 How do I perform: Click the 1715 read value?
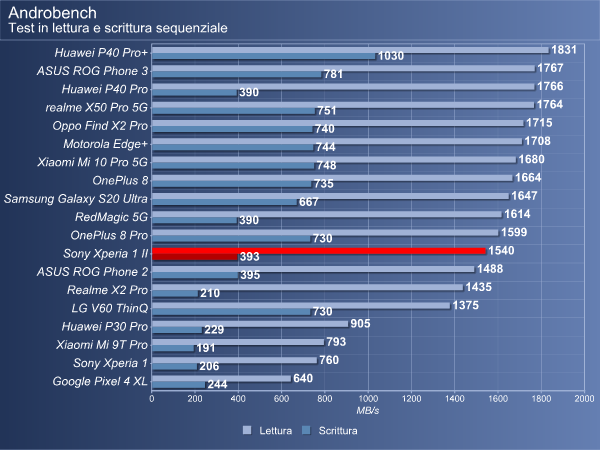(x=539, y=123)
